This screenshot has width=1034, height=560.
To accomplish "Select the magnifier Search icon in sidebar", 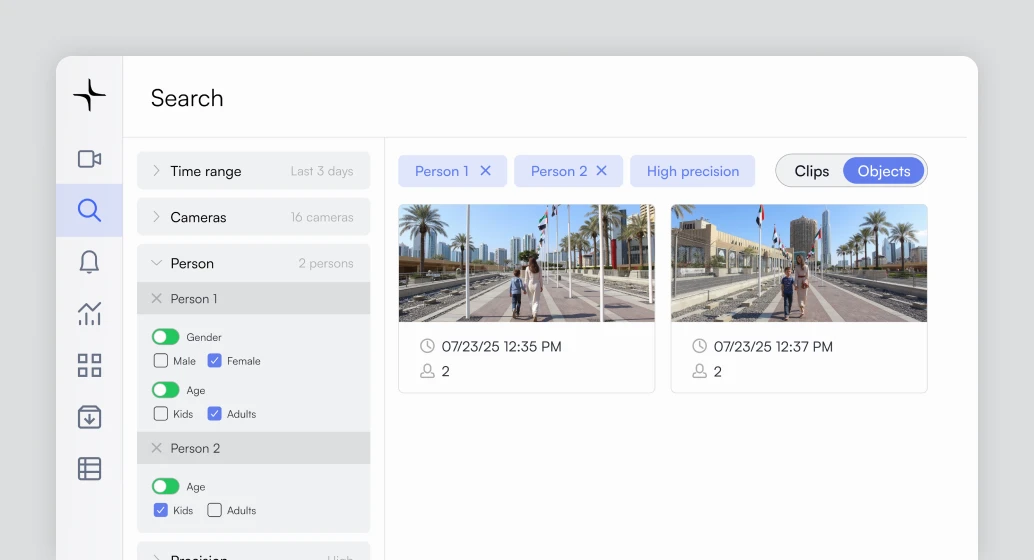I will [89, 210].
